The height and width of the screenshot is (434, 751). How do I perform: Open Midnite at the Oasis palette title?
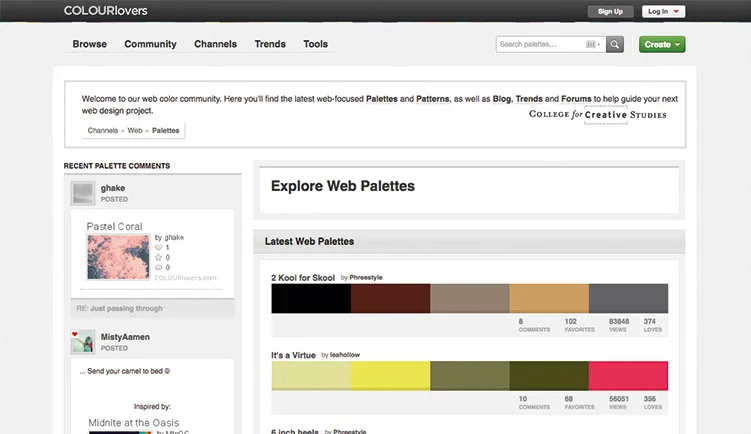point(134,423)
